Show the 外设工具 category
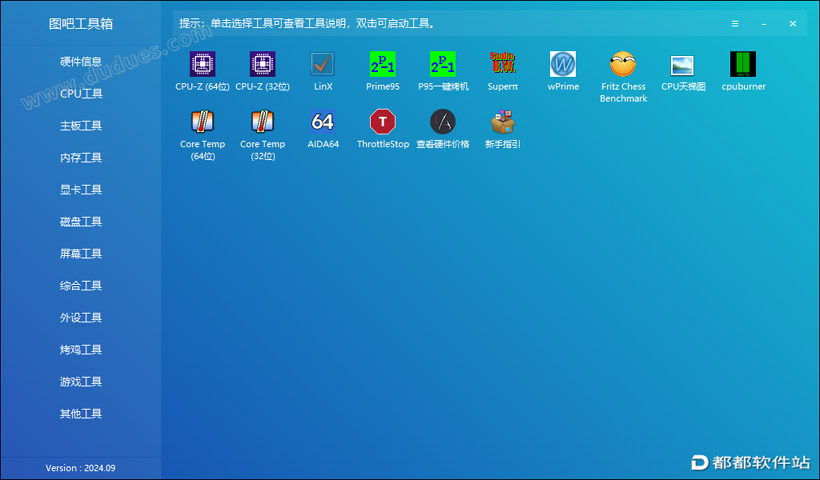820x480 pixels. (x=81, y=317)
